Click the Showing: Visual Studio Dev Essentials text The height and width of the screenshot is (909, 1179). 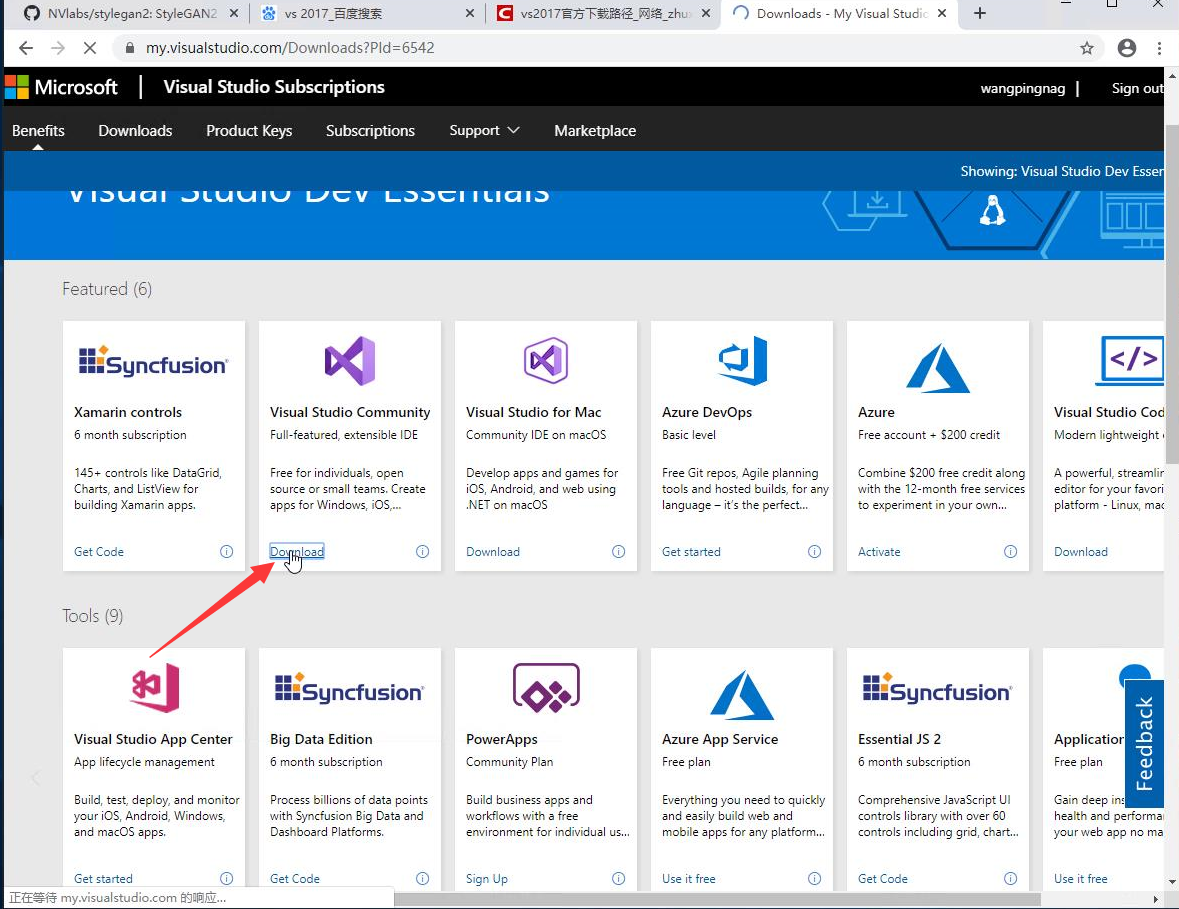click(1062, 171)
